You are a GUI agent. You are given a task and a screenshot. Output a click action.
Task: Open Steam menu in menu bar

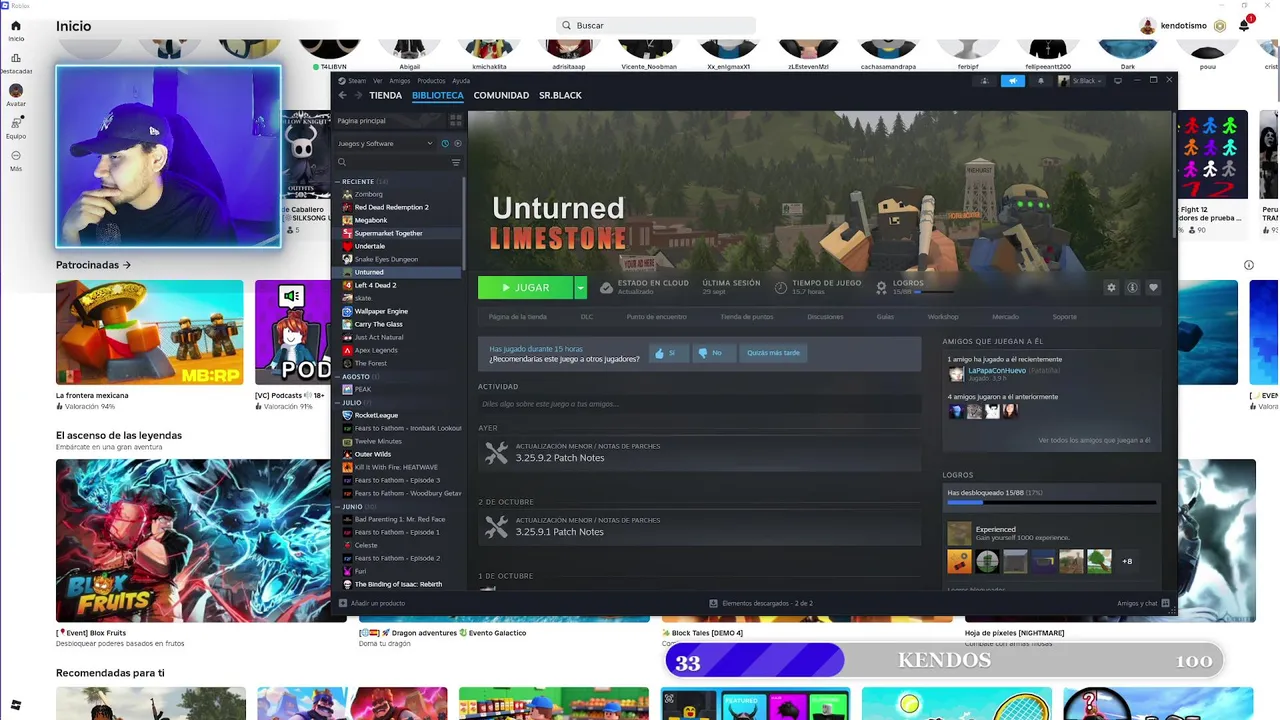(x=357, y=81)
